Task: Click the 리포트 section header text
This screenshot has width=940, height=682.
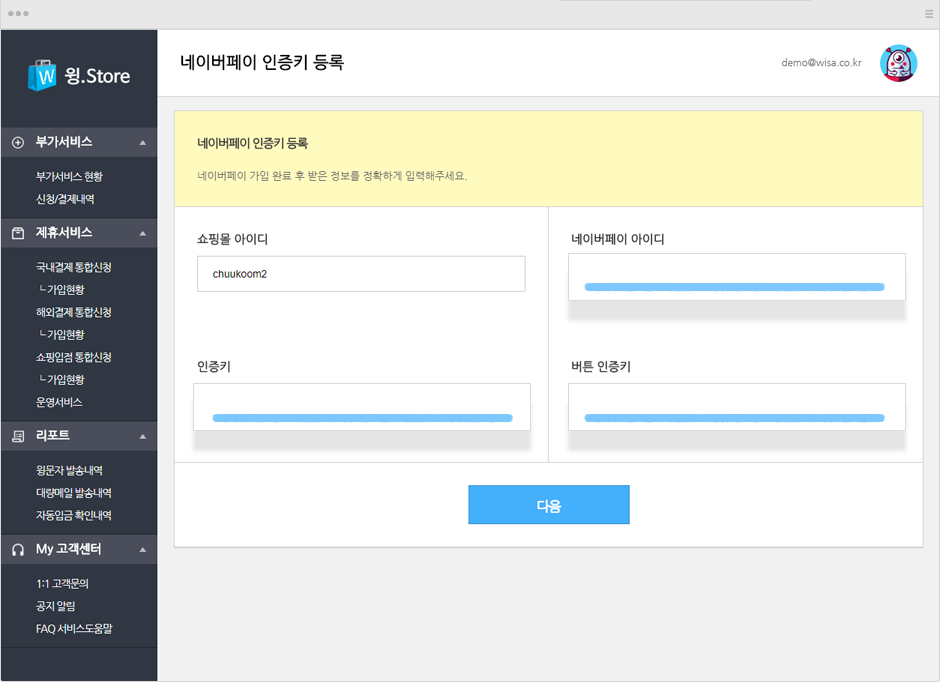Action: coord(53,436)
